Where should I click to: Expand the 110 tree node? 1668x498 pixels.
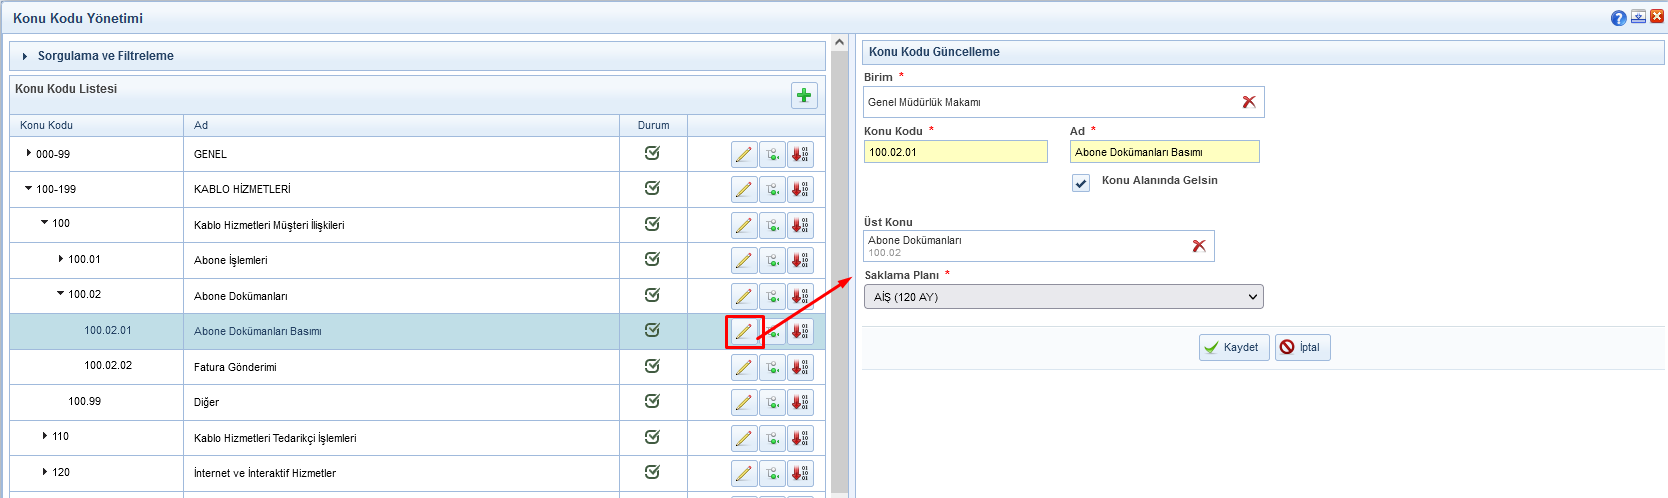(x=45, y=436)
